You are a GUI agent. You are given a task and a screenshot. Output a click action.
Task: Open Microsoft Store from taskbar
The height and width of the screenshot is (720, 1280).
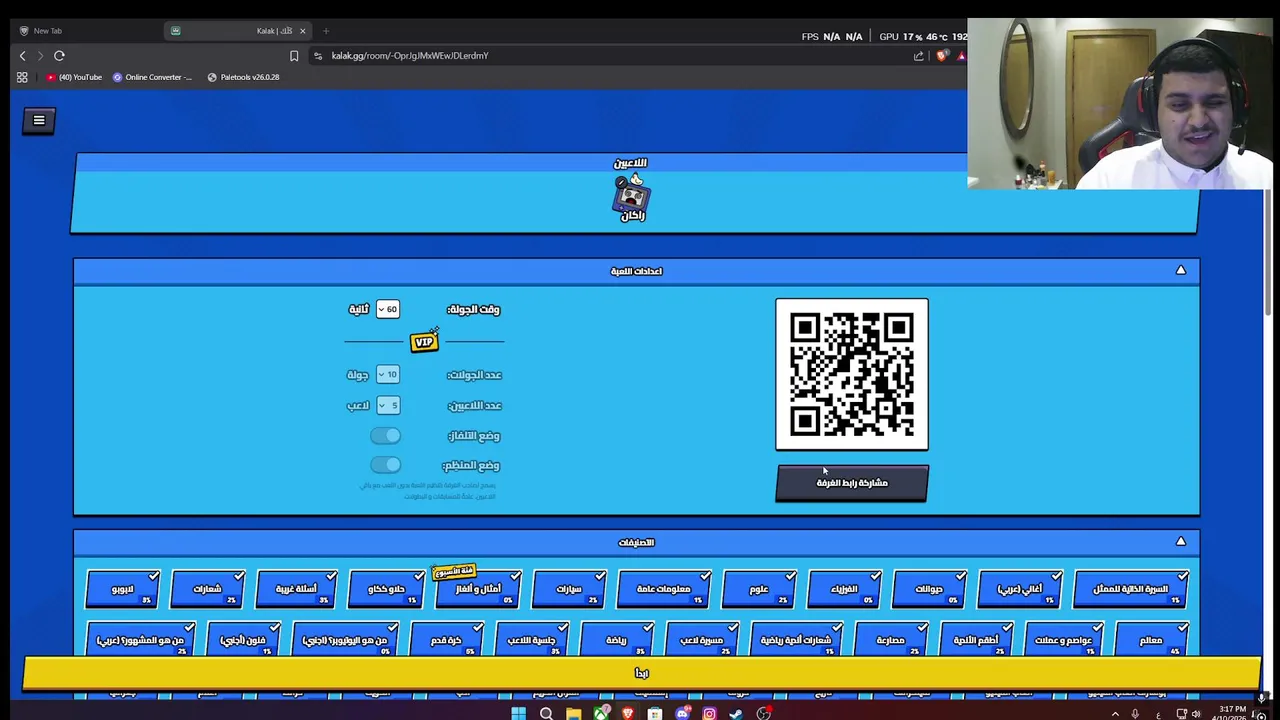pos(654,713)
